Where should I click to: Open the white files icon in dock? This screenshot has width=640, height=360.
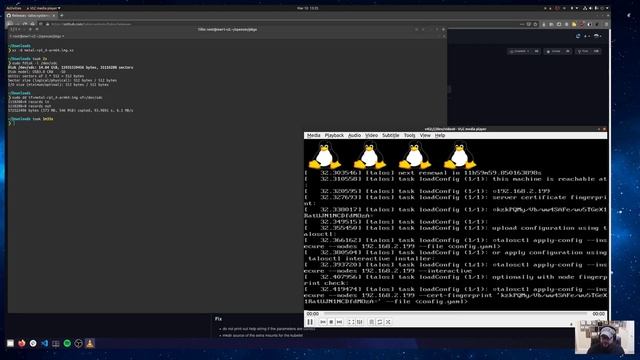[x=10, y=343]
